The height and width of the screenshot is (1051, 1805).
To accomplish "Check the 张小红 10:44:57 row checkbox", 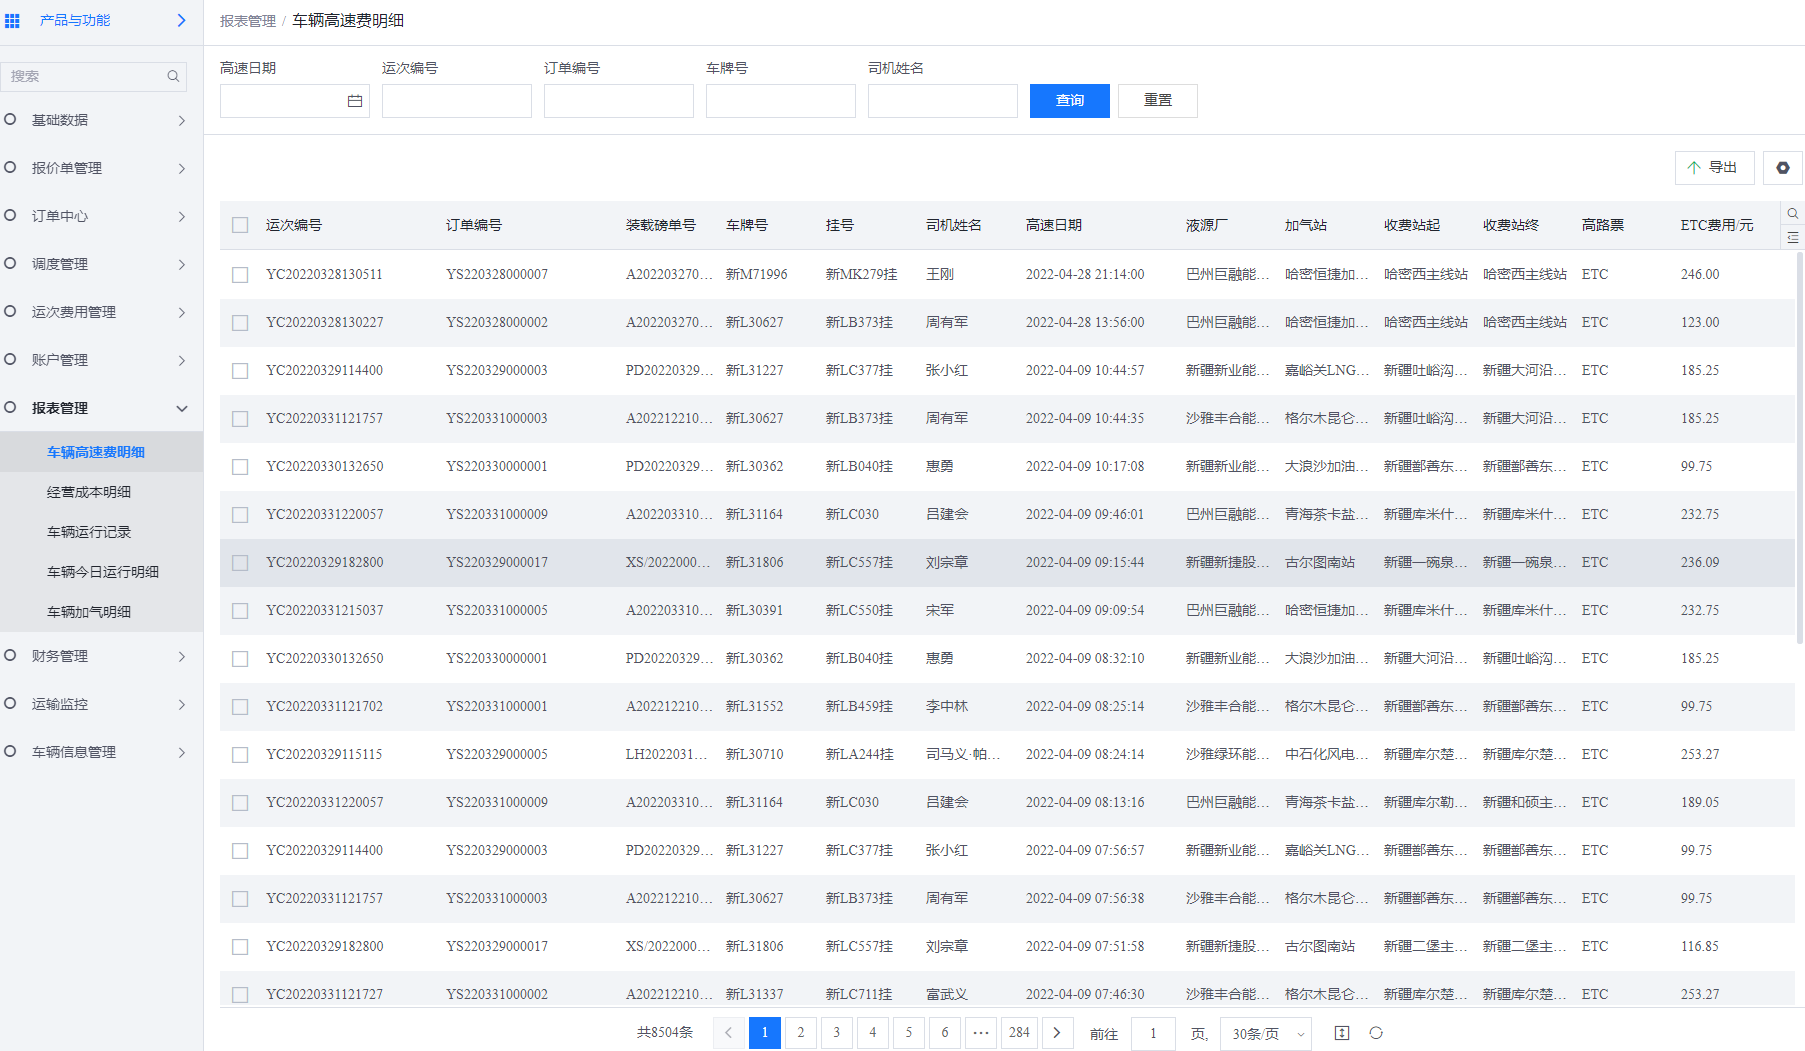I will (240, 370).
